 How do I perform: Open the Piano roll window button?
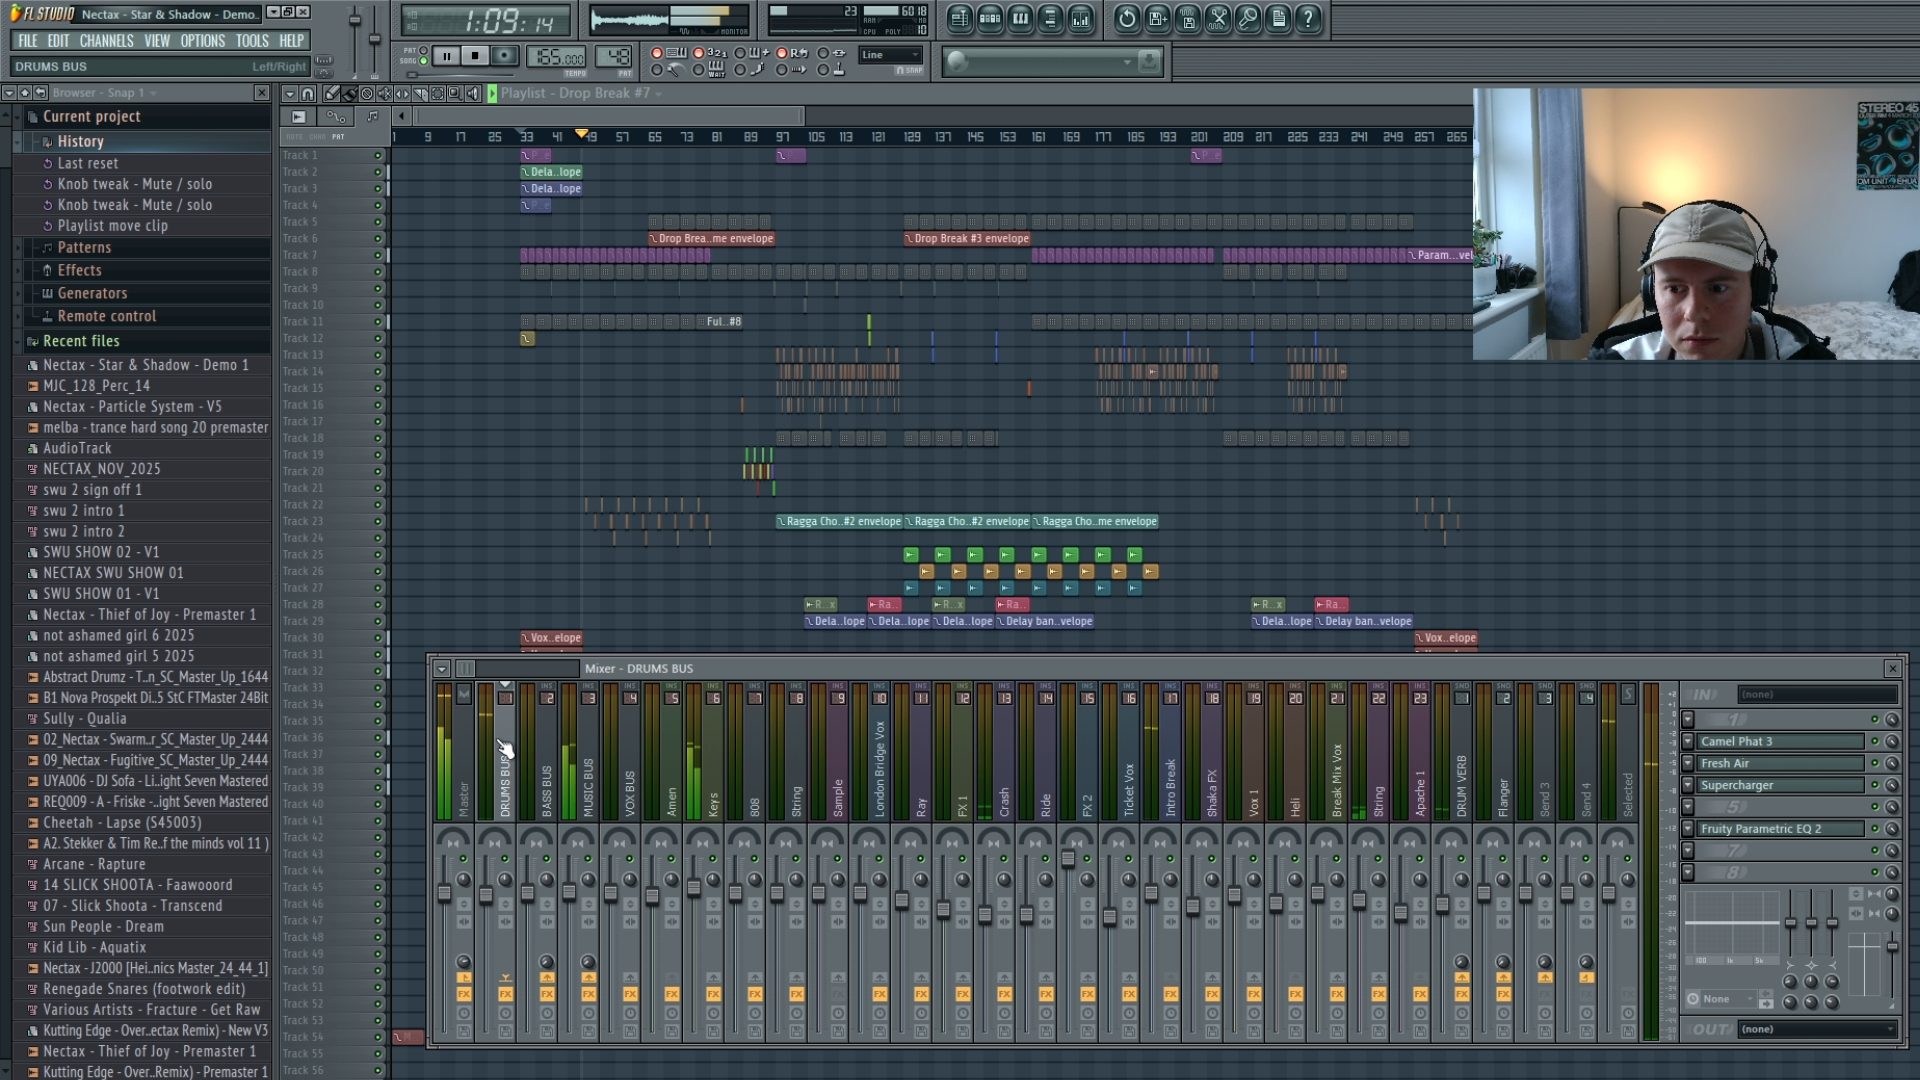click(1020, 18)
